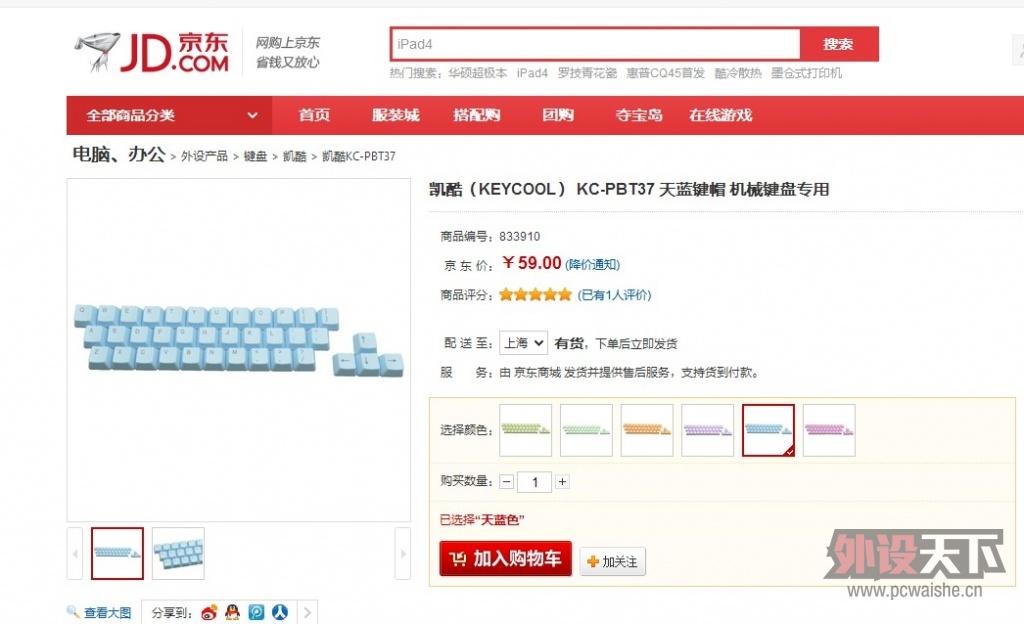Click the ￥59.00 price text

532,263
